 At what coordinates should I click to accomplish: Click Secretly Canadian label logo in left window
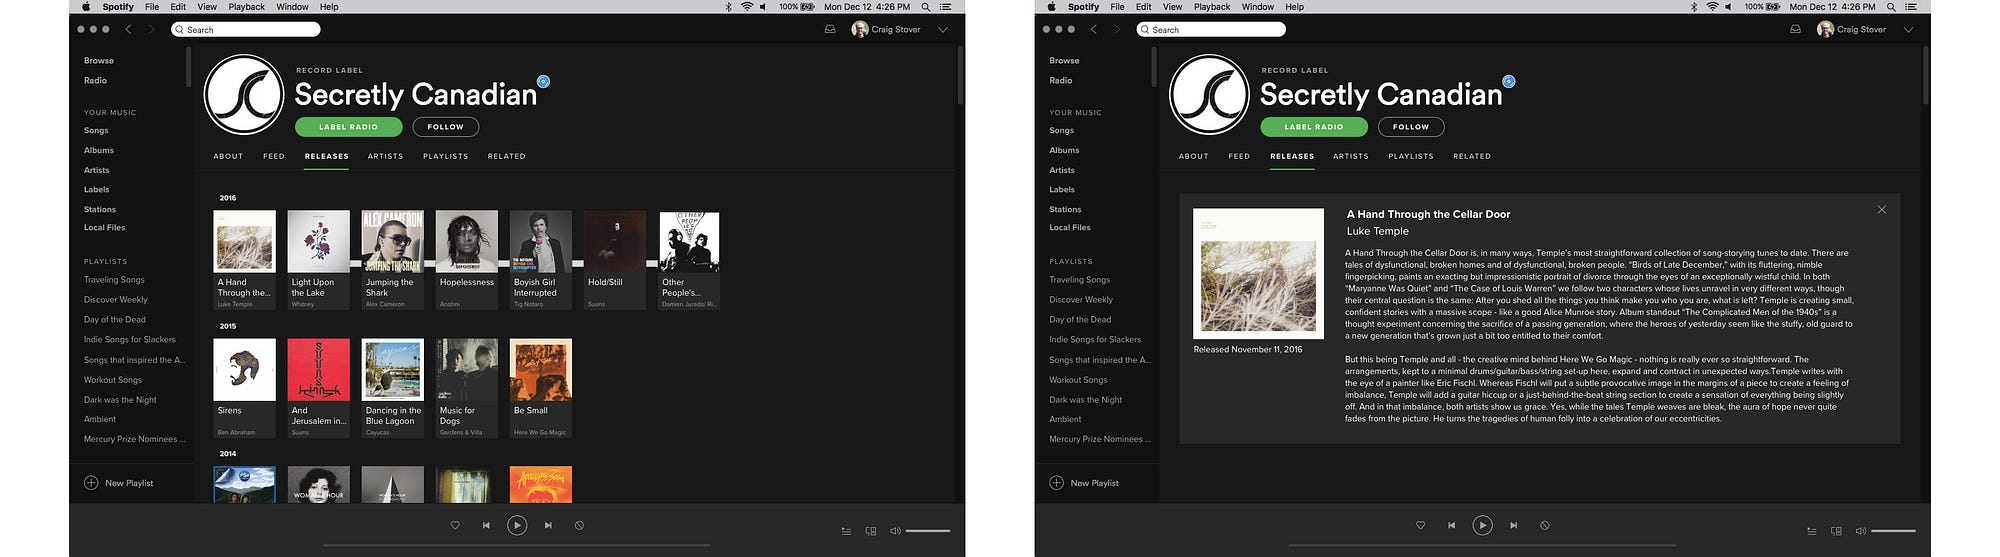click(x=244, y=95)
